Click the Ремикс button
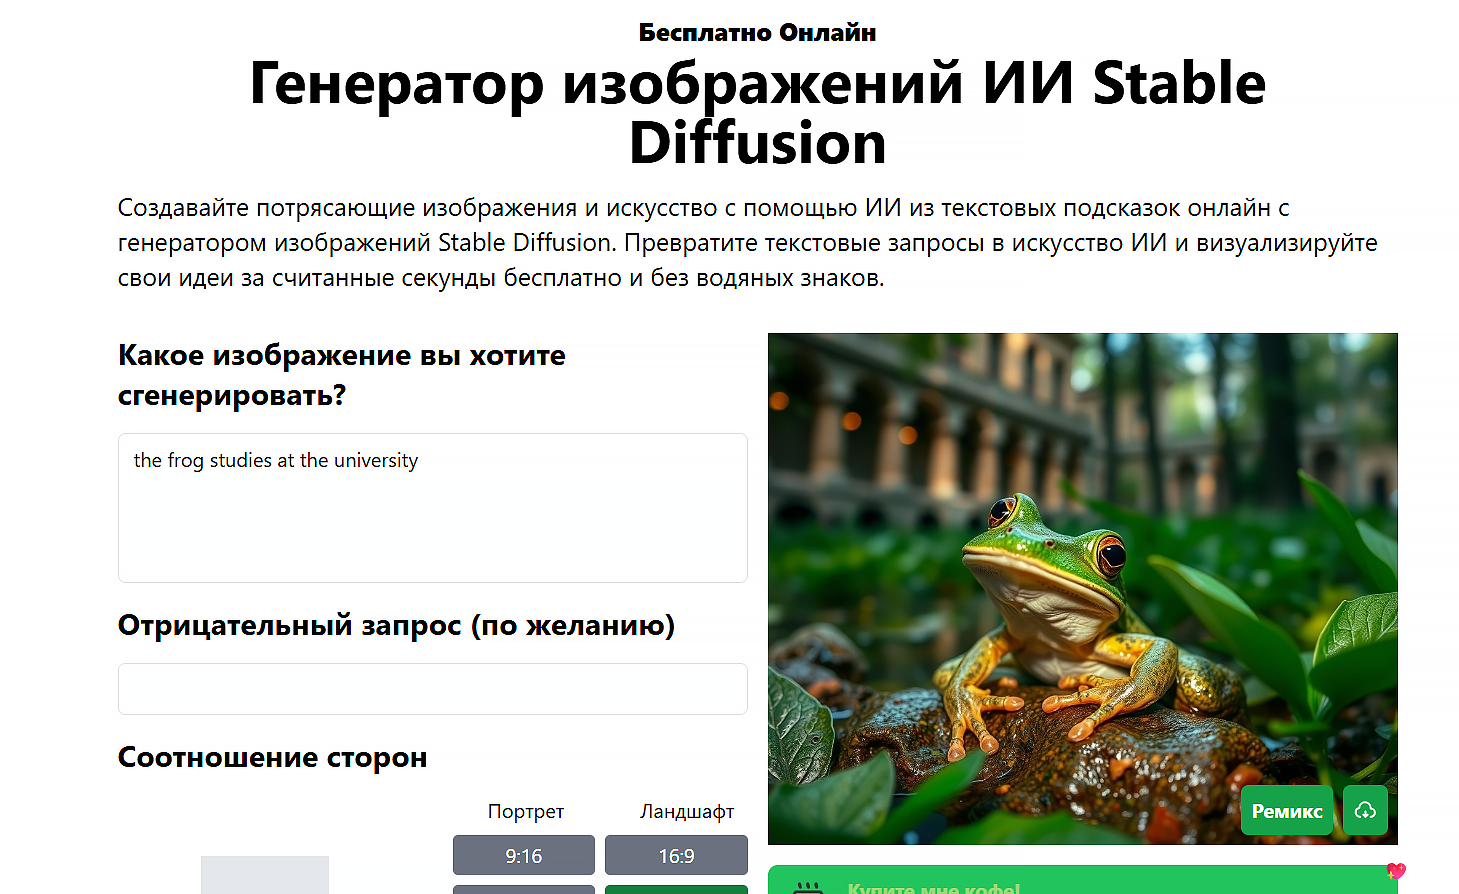 (1287, 810)
